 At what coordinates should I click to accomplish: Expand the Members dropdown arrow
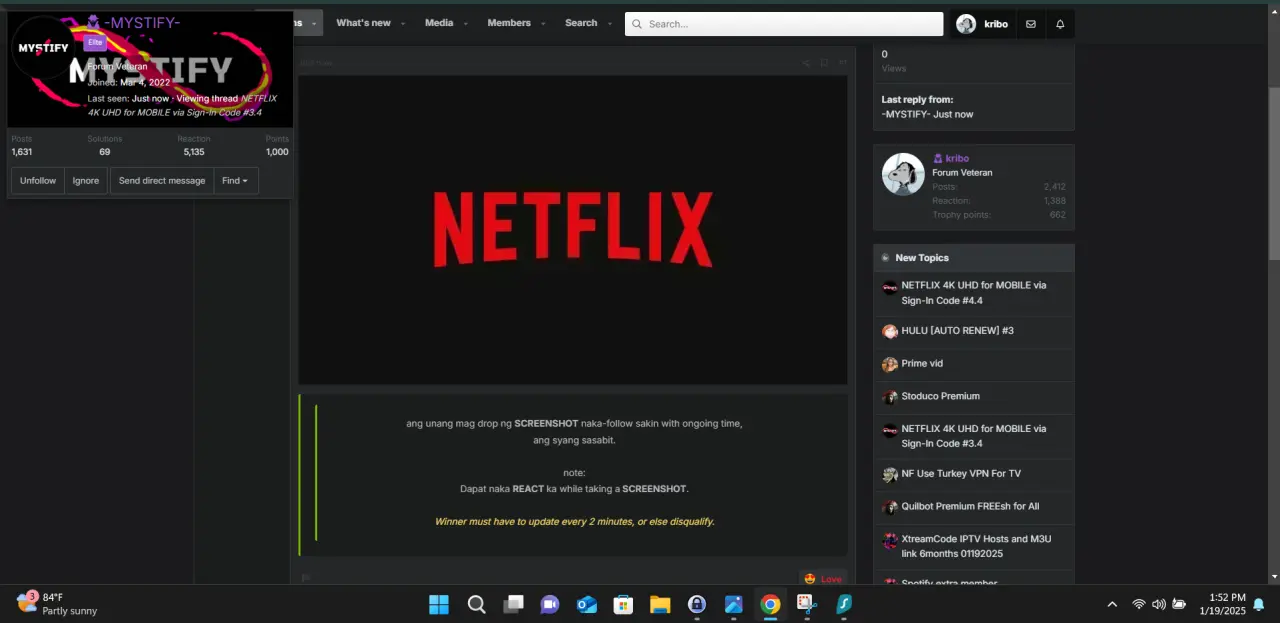coord(543,23)
